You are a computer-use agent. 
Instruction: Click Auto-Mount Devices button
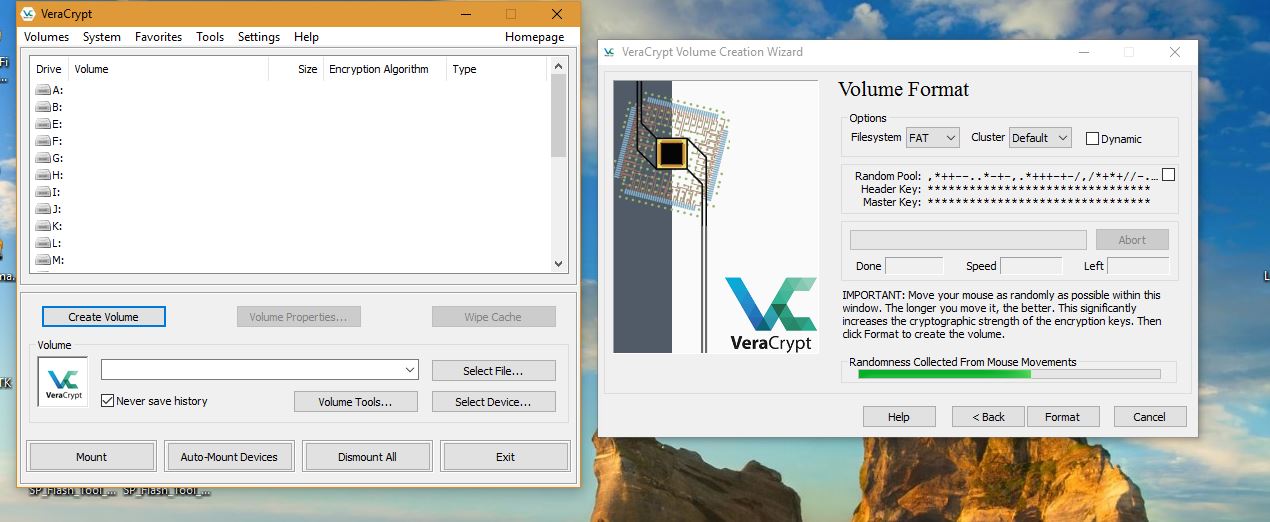pyautogui.click(x=229, y=457)
